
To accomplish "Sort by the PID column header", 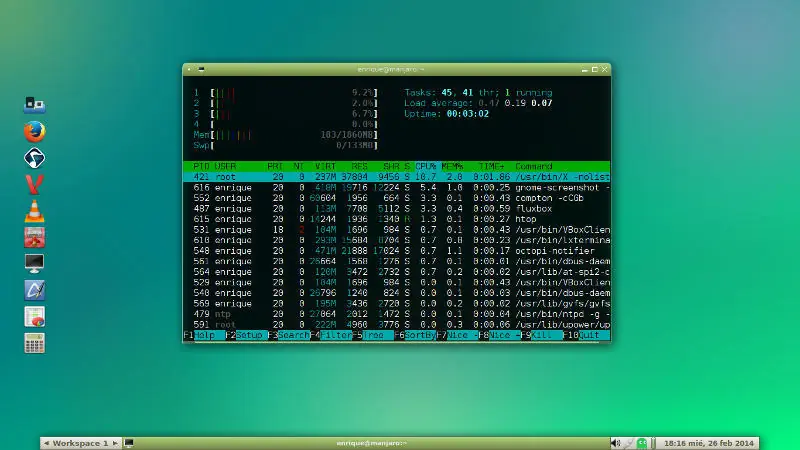I will pyautogui.click(x=201, y=166).
